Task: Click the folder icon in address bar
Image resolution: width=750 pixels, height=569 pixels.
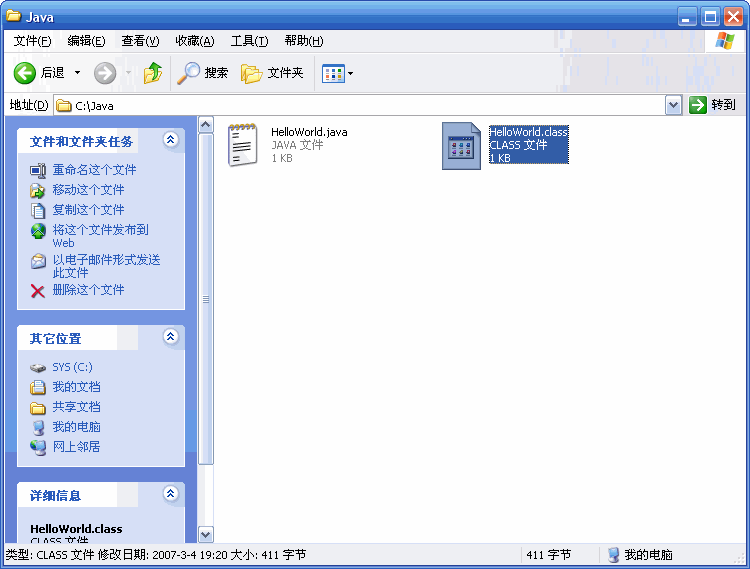Action: 64,106
